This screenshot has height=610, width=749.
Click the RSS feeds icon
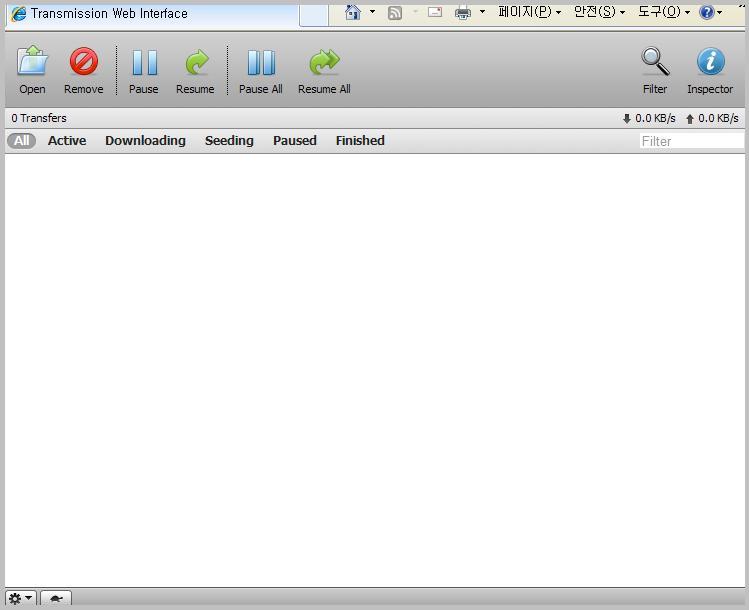coord(395,12)
